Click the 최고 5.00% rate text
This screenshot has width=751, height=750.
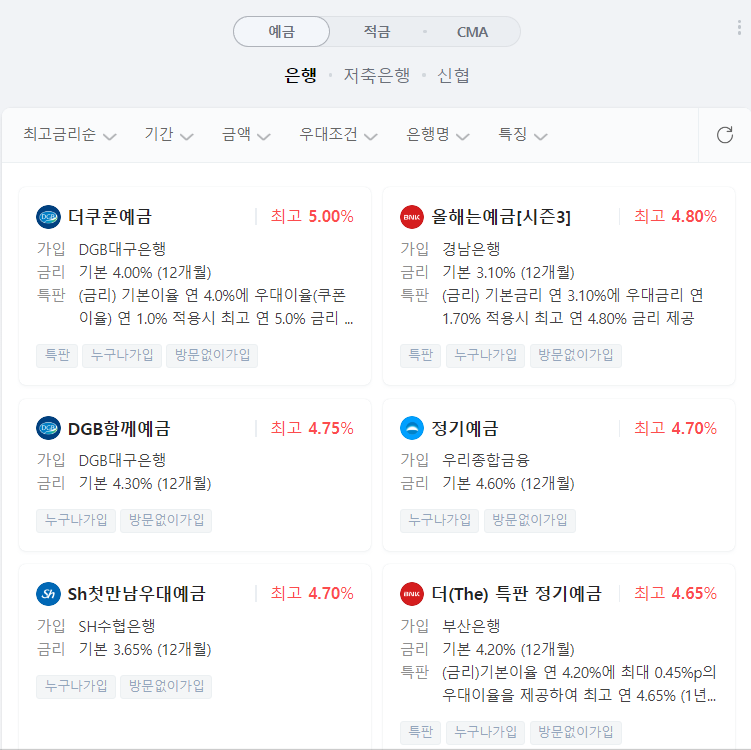point(312,216)
